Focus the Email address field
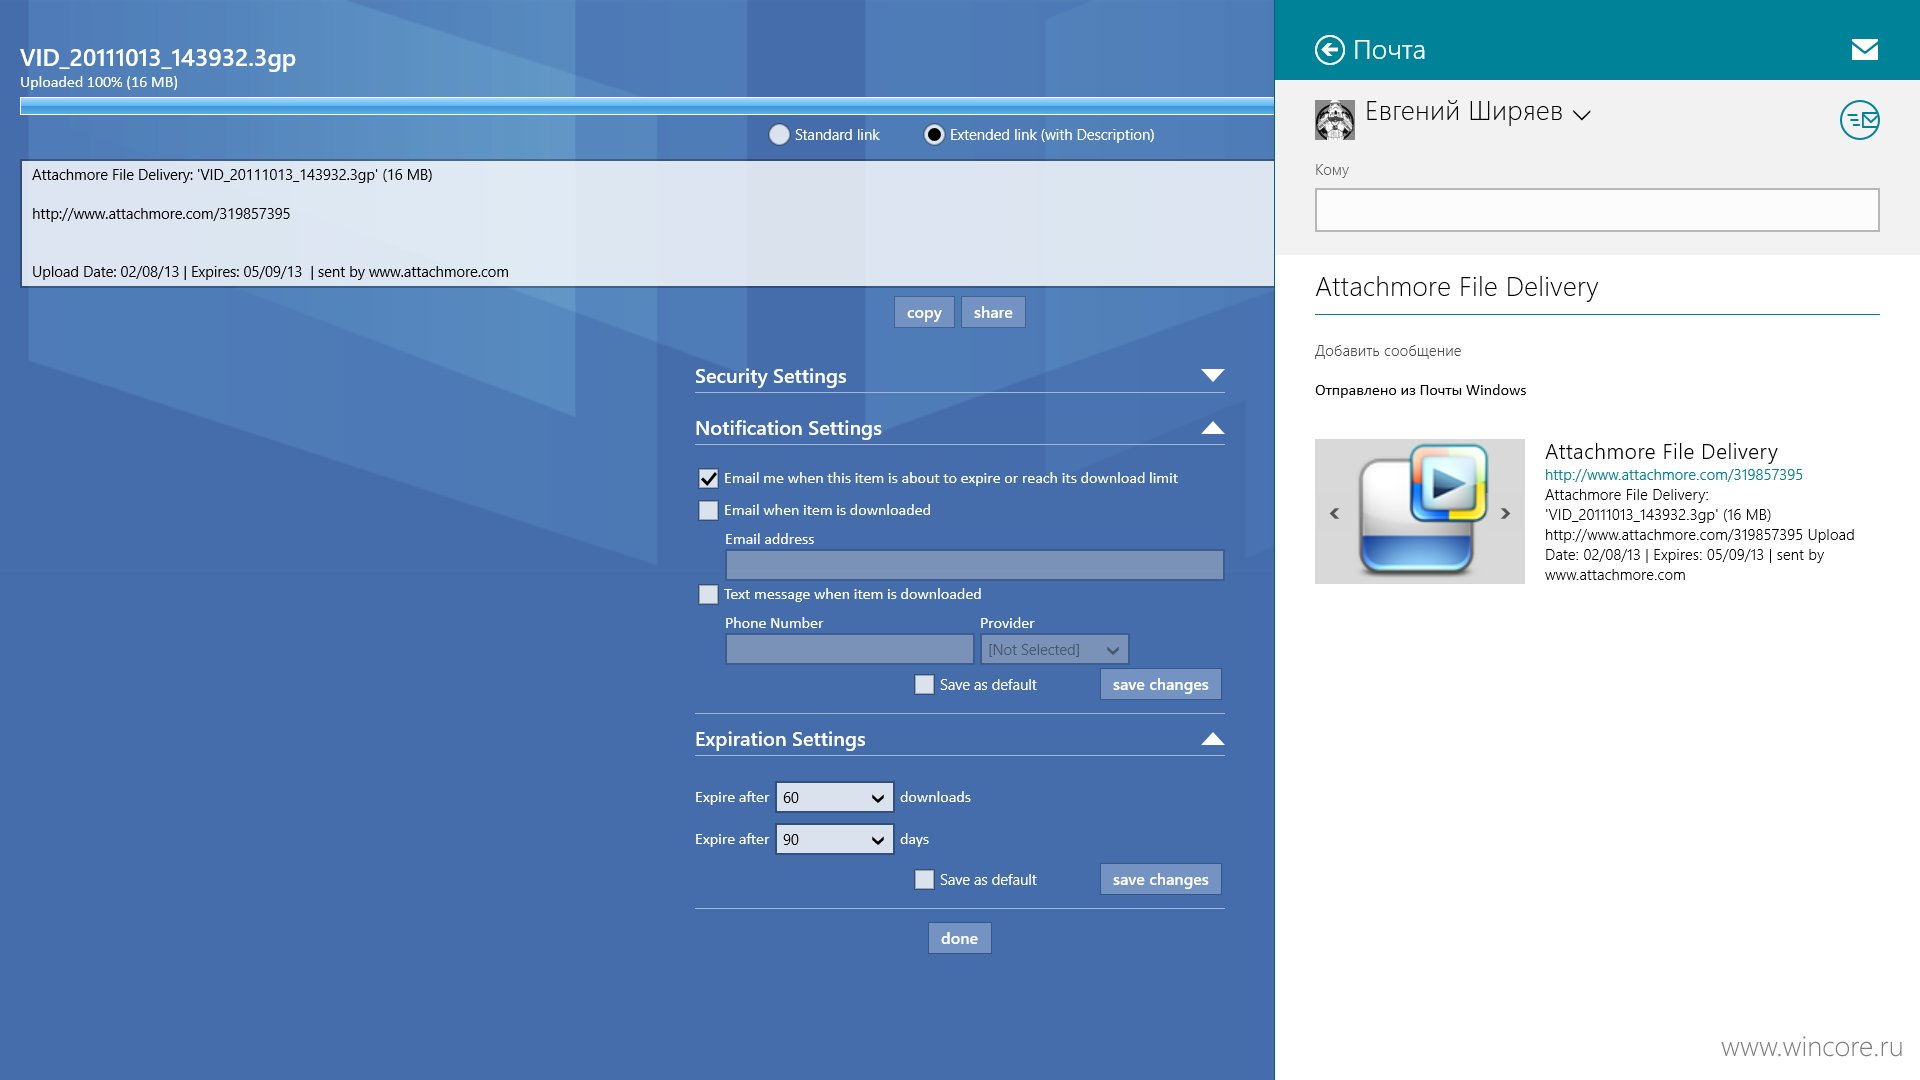Image resolution: width=1920 pixels, height=1080 pixels. tap(974, 565)
